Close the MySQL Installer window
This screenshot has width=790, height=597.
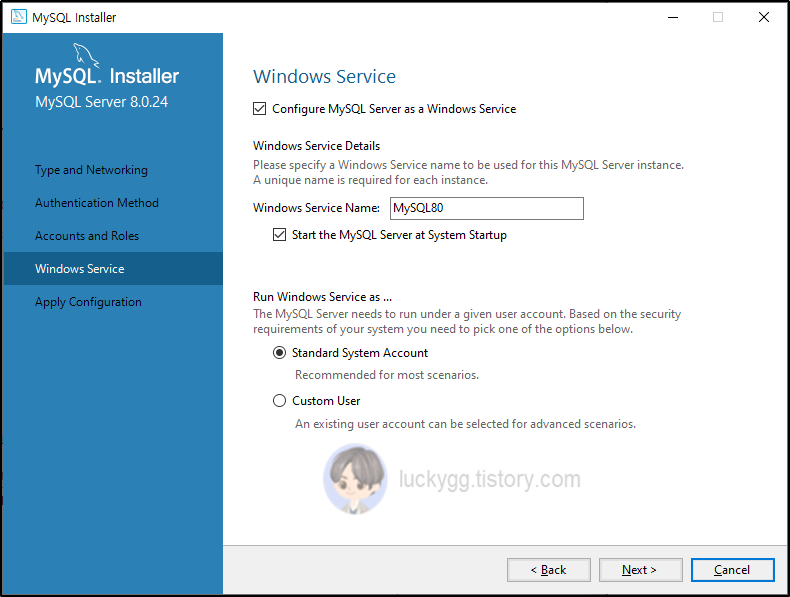[x=764, y=17]
